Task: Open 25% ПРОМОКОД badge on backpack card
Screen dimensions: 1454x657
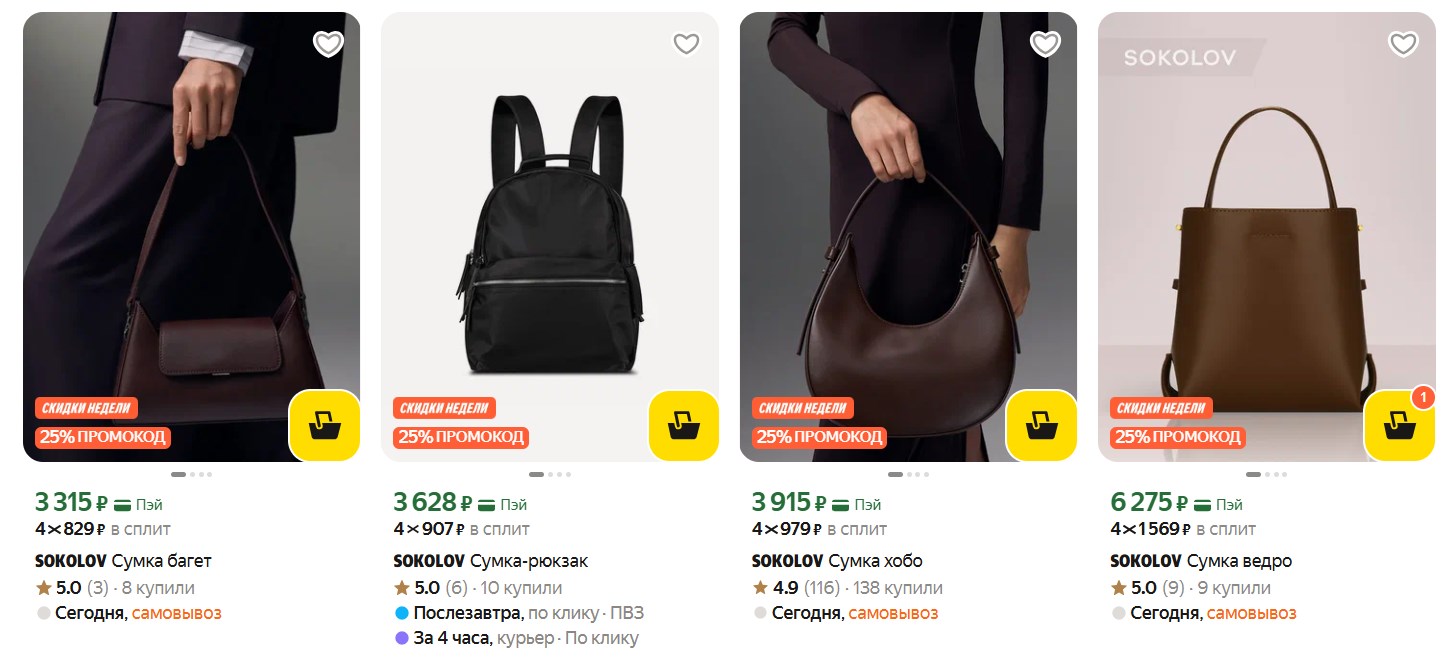Action: click(460, 437)
